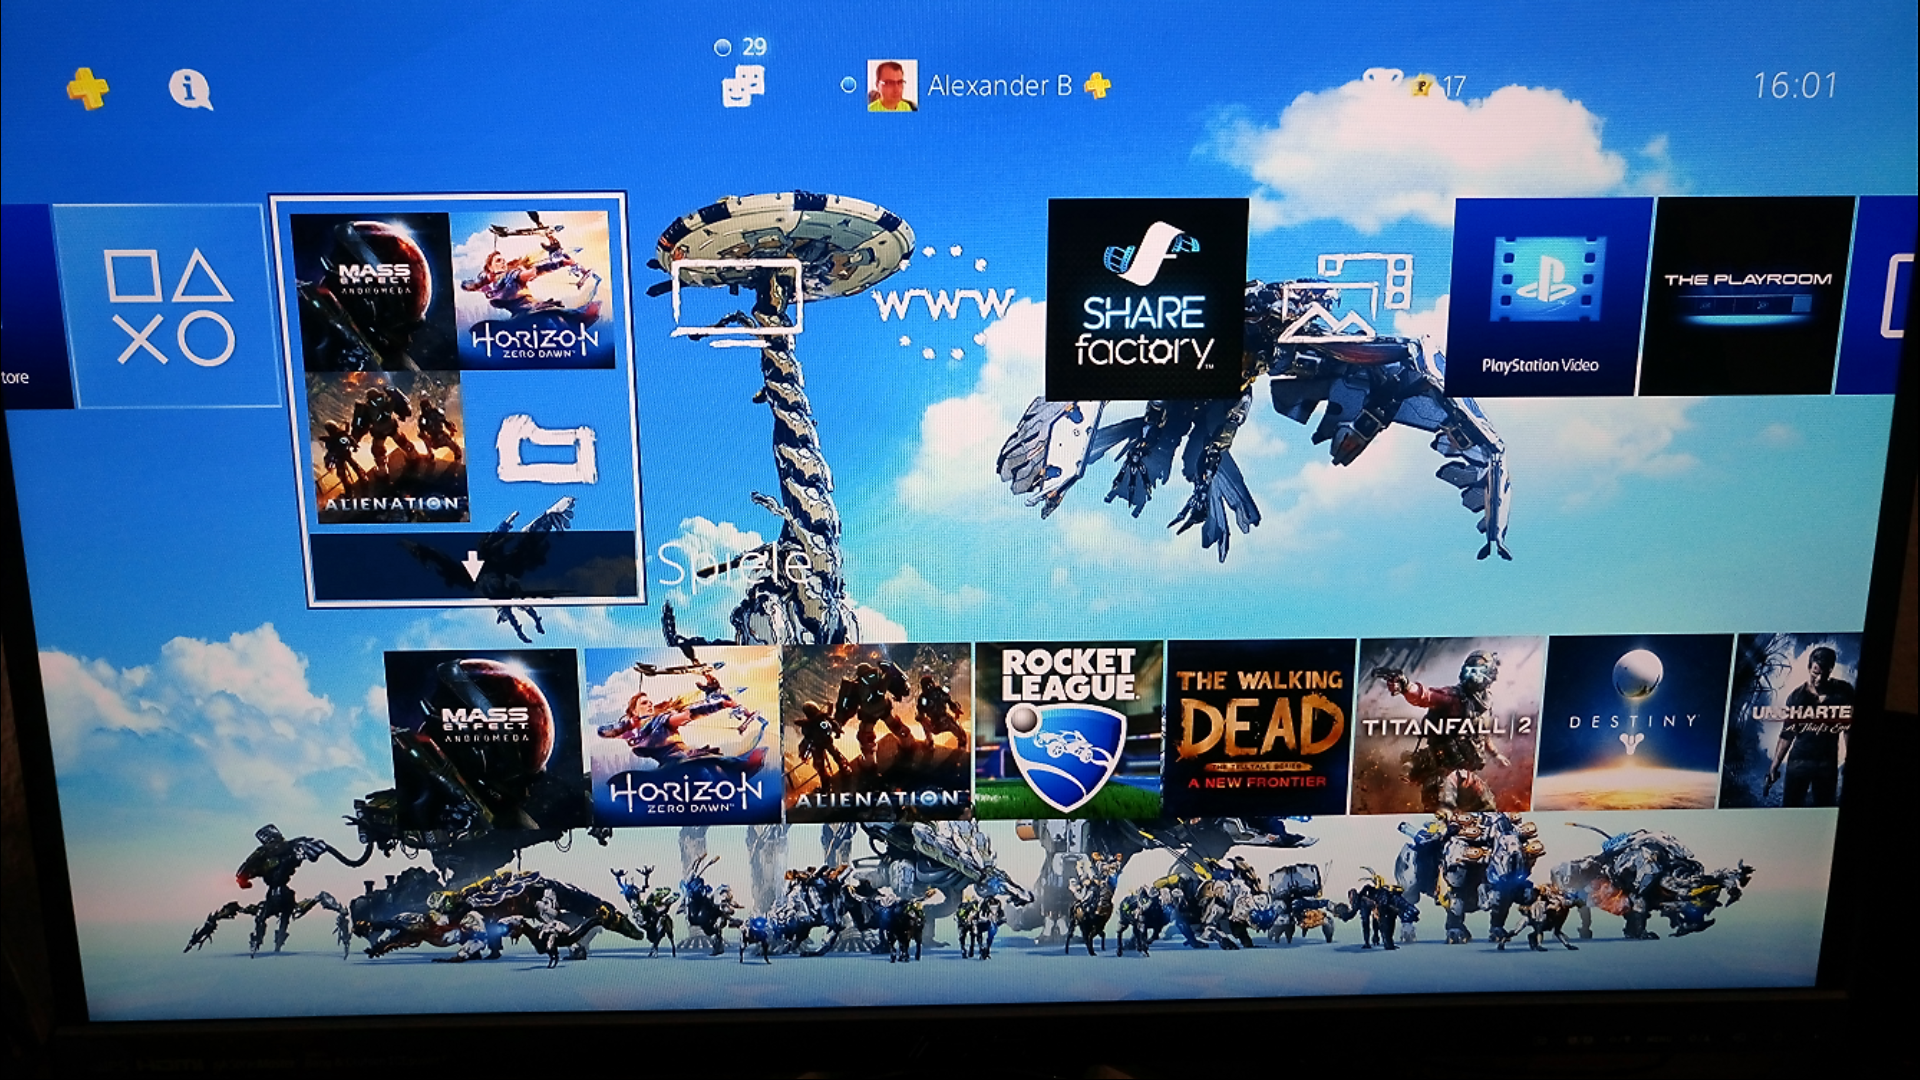This screenshot has height=1080, width=1920.
Task: Expand Spiele folder with down arrow
Action: (473, 568)
